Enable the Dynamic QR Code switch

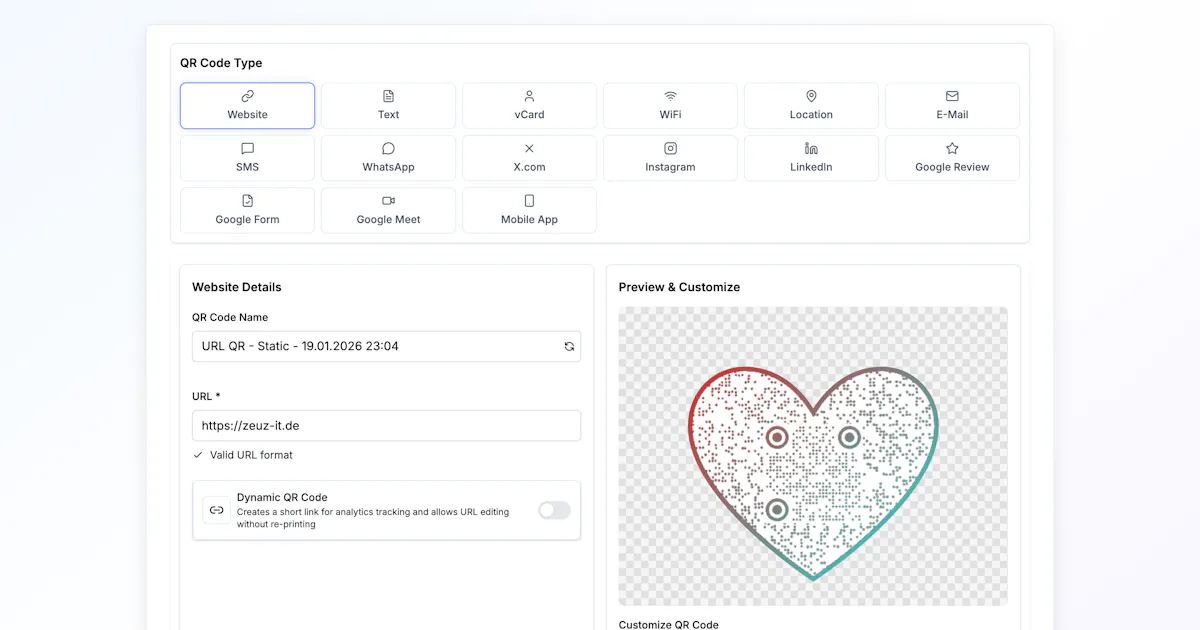554,510
